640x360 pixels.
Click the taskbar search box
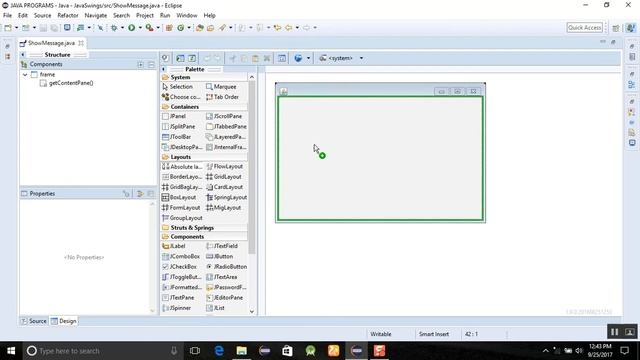[102, 351]
